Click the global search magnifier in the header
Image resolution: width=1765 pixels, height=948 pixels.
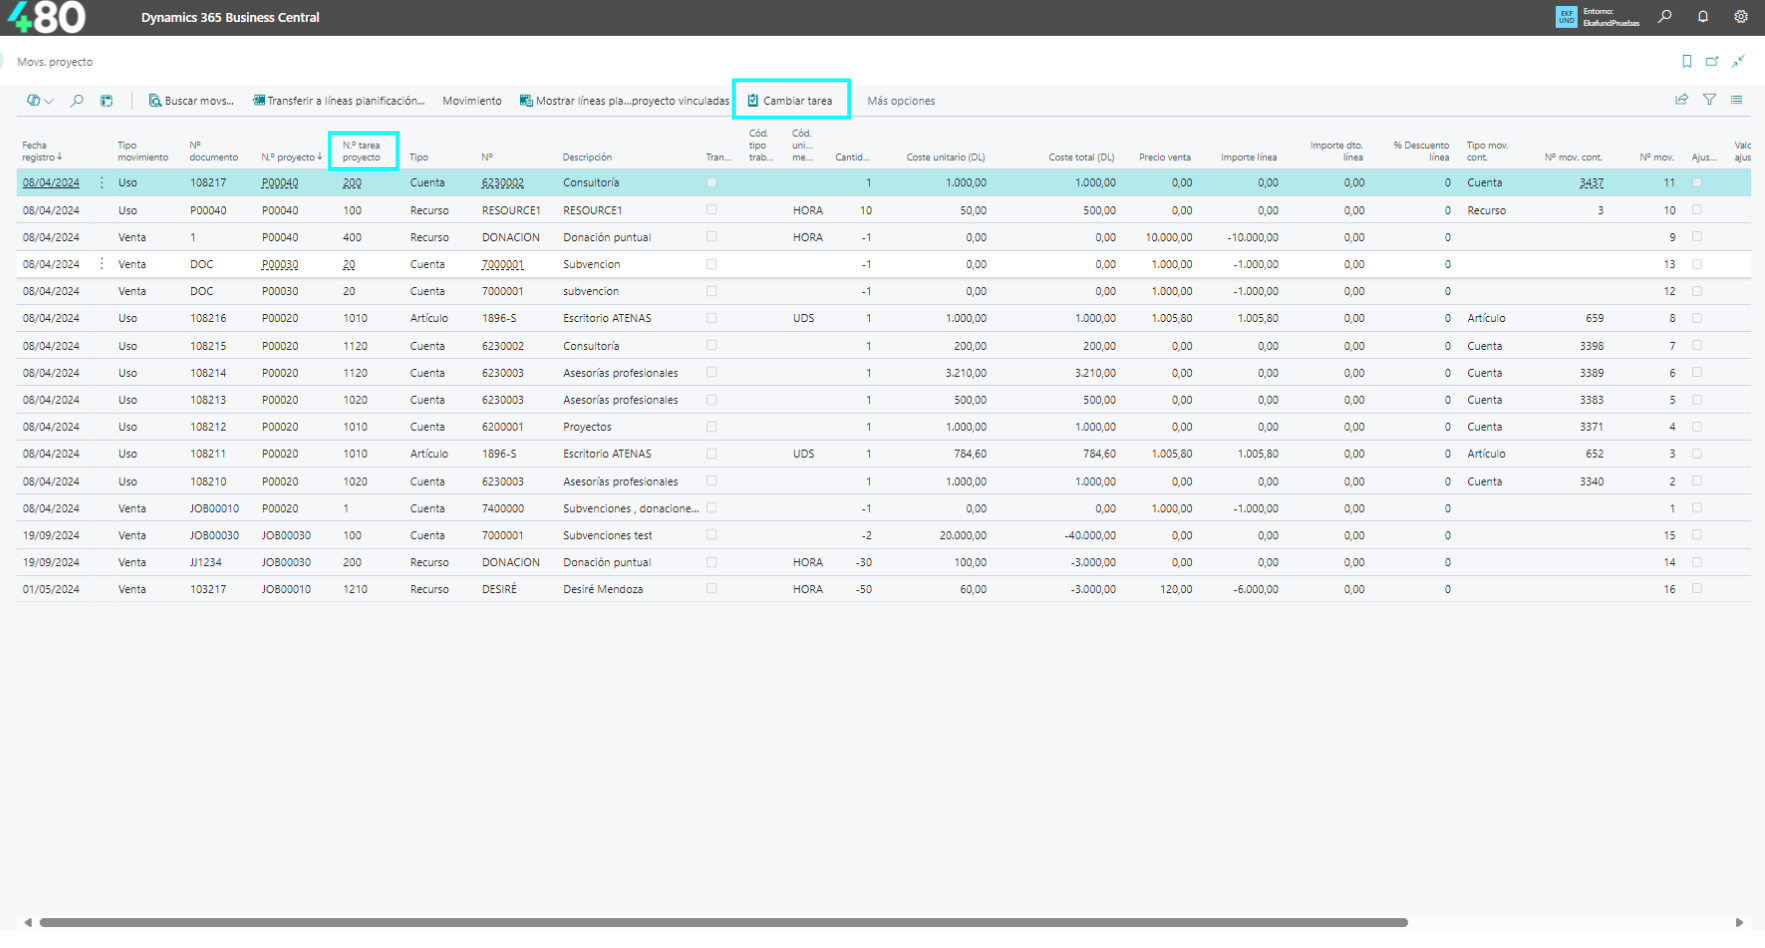tap(1665, 17)
